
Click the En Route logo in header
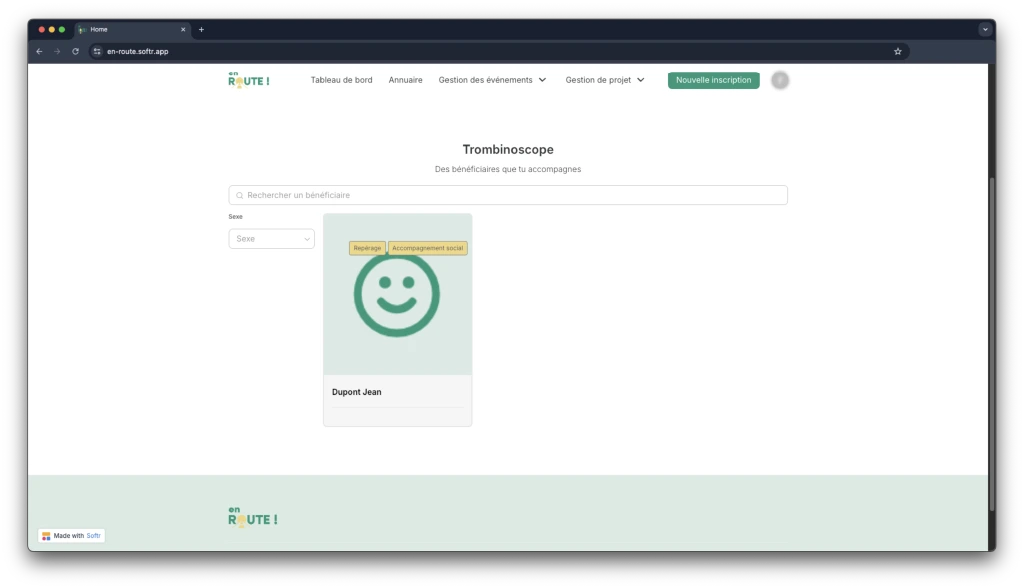(248, 80)
